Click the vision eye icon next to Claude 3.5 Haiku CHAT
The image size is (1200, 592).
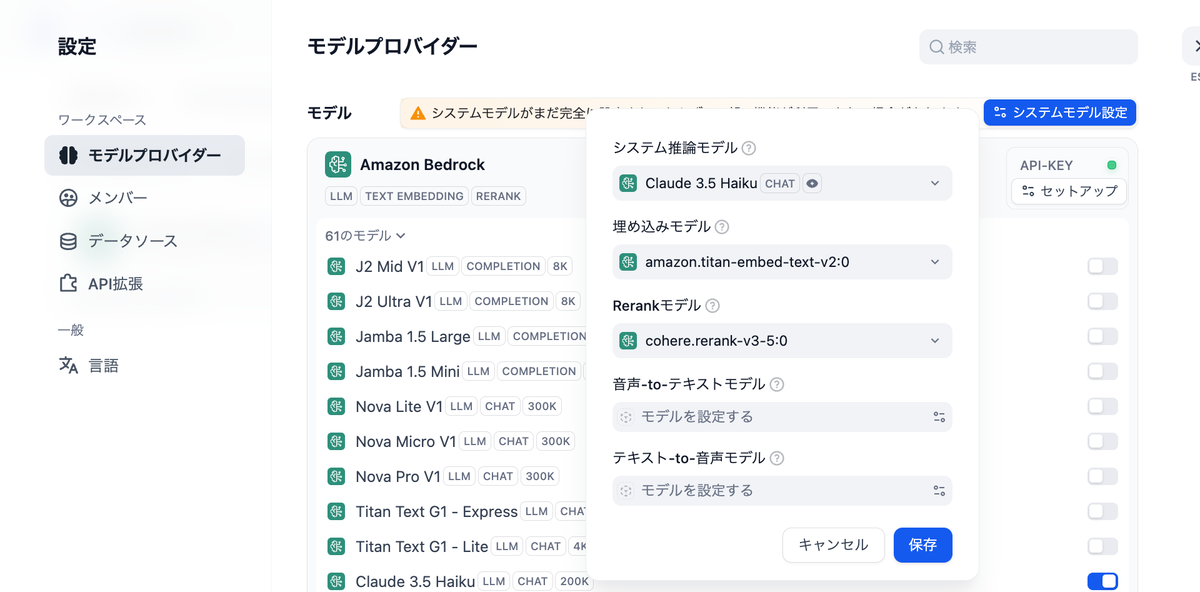(x=812, y=183)
